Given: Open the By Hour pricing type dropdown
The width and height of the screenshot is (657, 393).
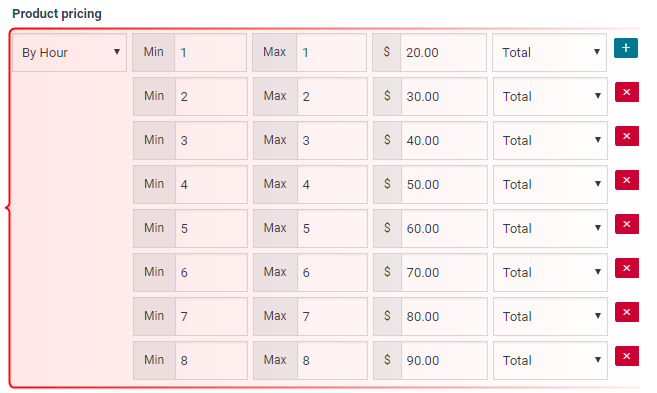Looking at the screenshot, I should coord(70,53).
